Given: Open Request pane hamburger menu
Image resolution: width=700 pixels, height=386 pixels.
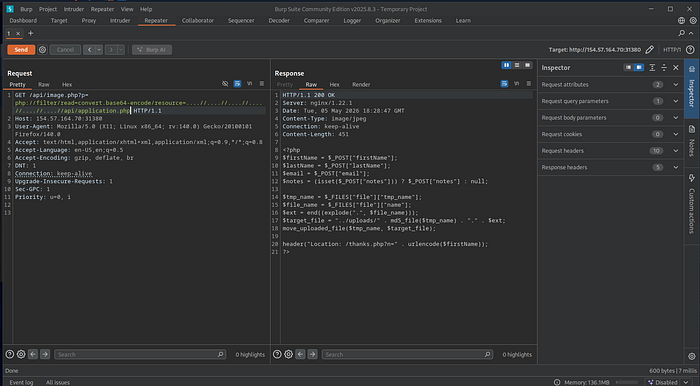Looking at the screenshot, I should click(262, 84).
